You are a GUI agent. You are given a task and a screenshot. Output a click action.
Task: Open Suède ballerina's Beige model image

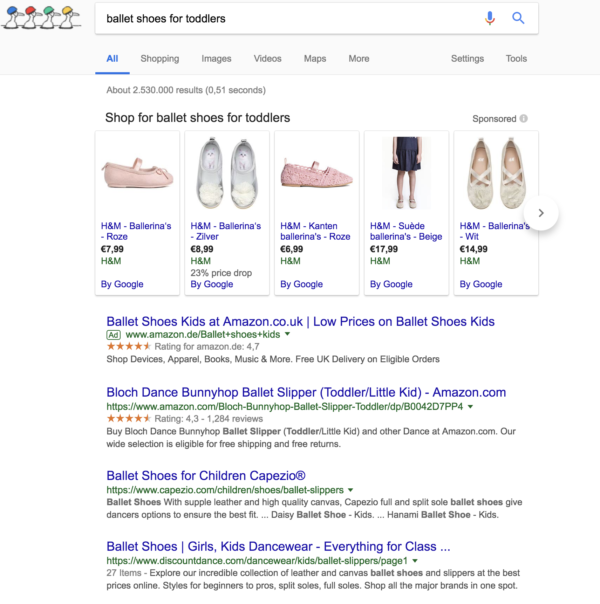(406, 173)
